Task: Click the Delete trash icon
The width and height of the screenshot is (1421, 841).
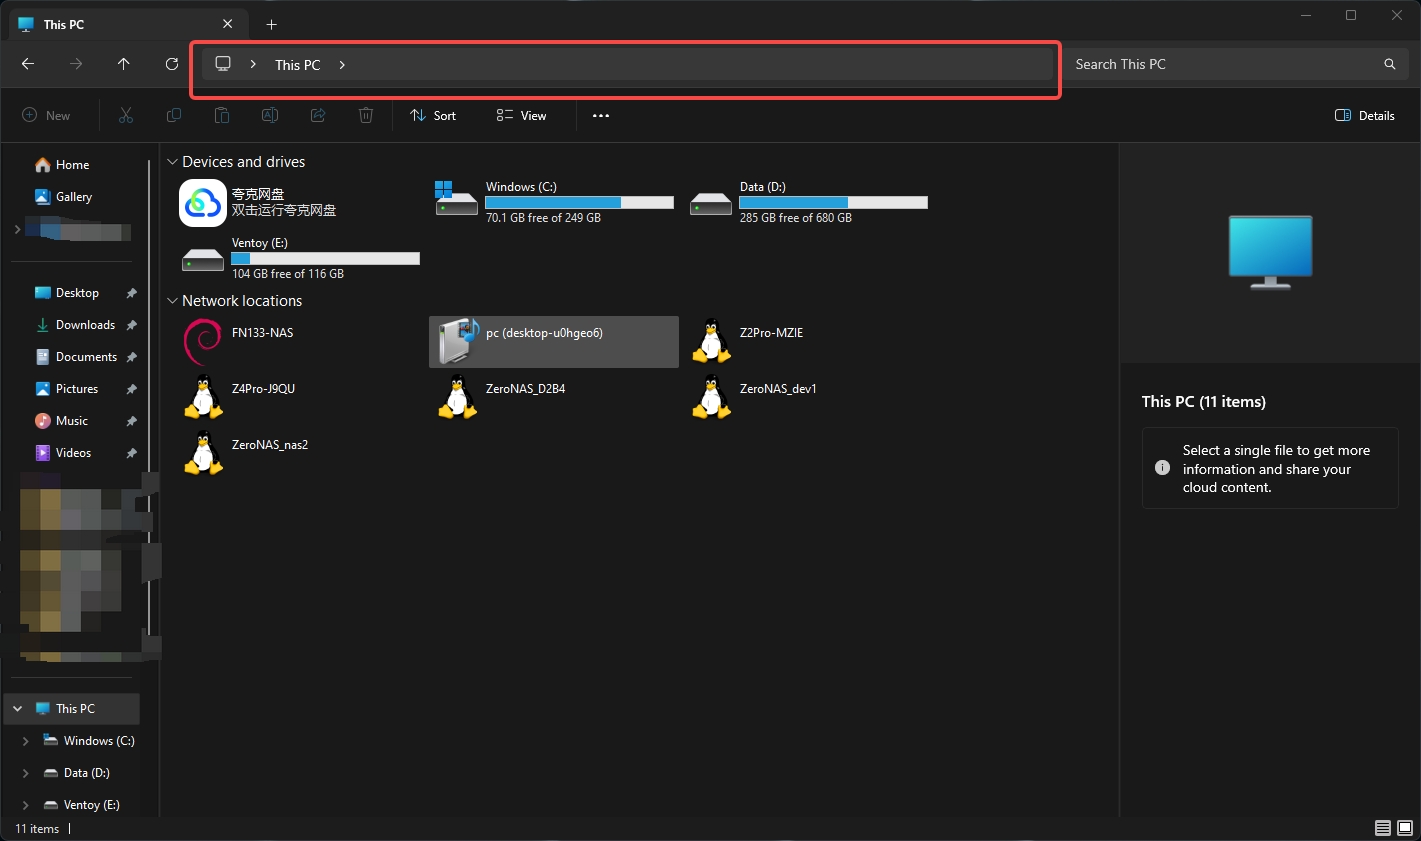Action: (x=366, y=116)
